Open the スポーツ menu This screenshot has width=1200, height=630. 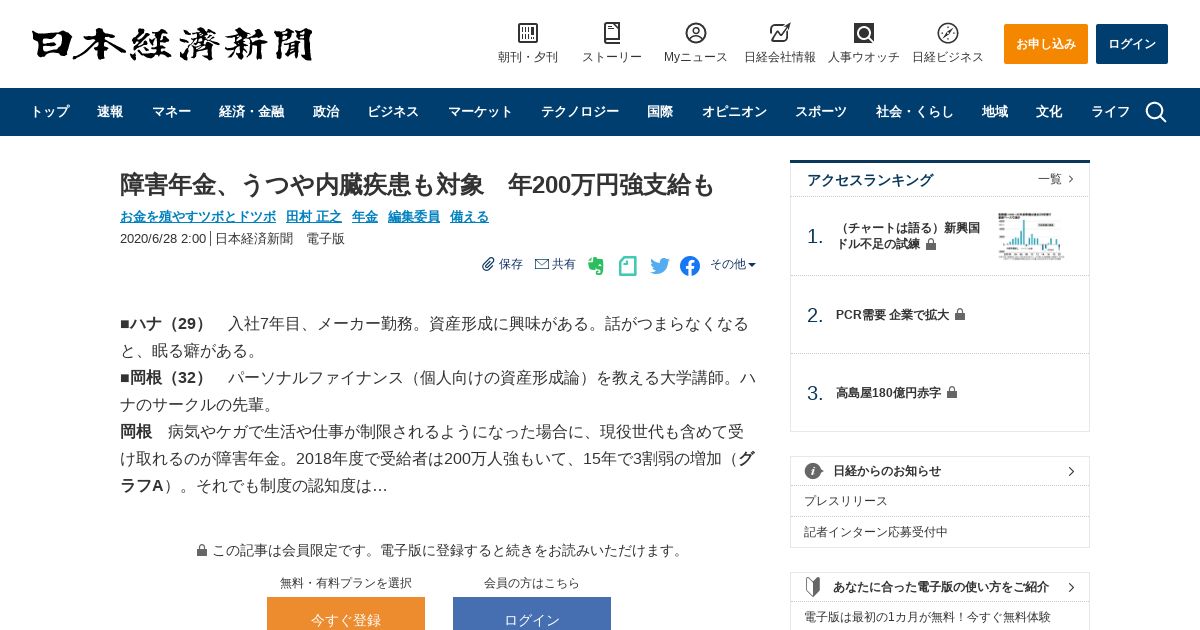(821, 112)
